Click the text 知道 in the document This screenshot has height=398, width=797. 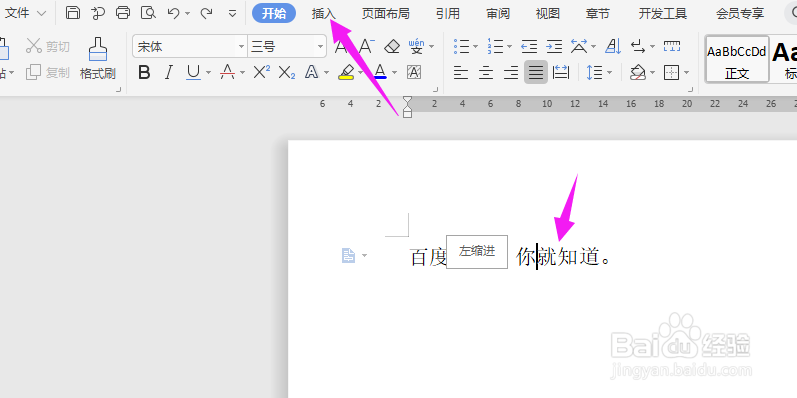(x=579, y=258)
